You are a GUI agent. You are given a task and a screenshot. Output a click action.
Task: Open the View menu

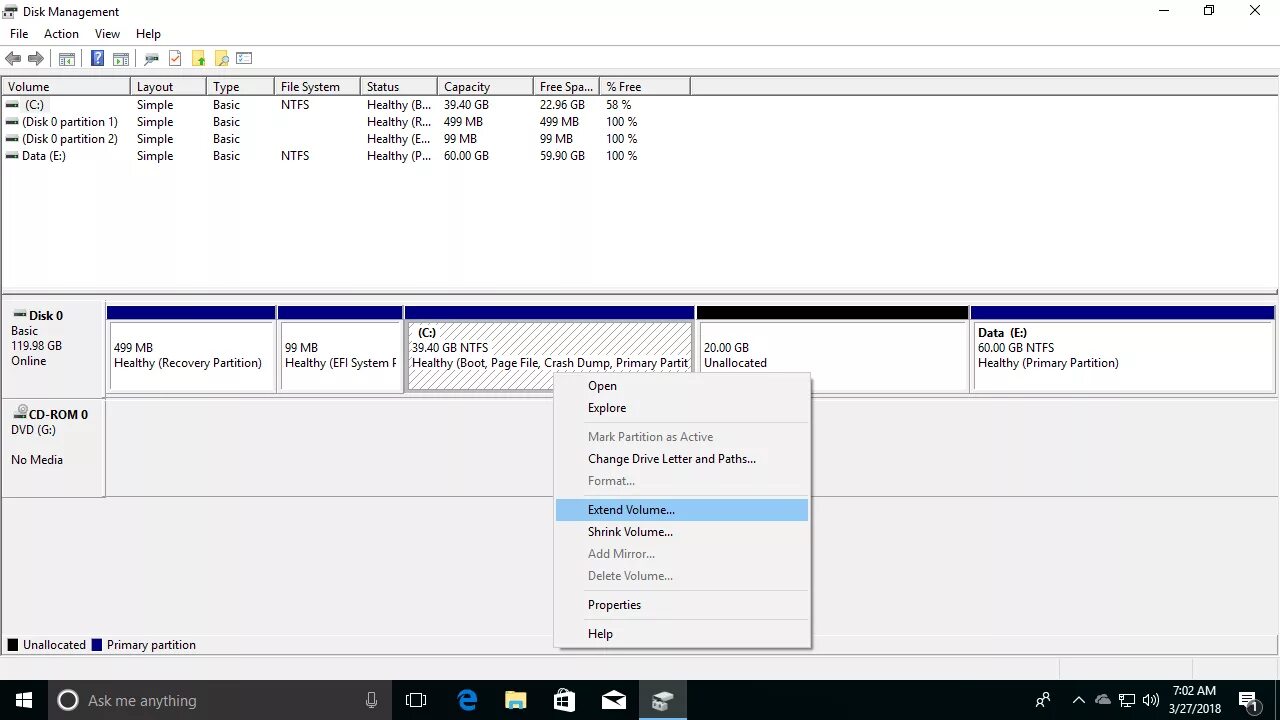107,34
